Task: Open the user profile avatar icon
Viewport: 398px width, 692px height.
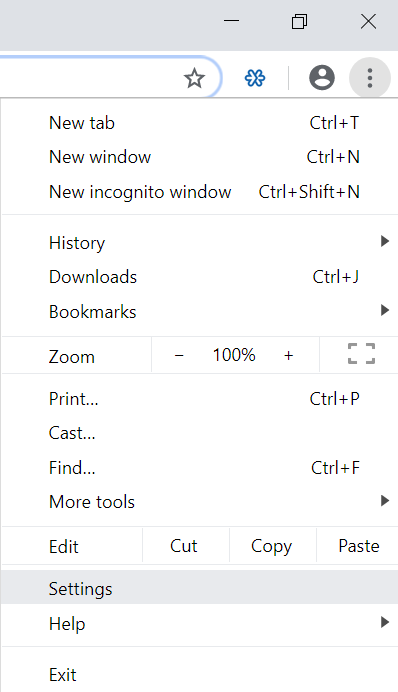Action: (x=322, y=78)
